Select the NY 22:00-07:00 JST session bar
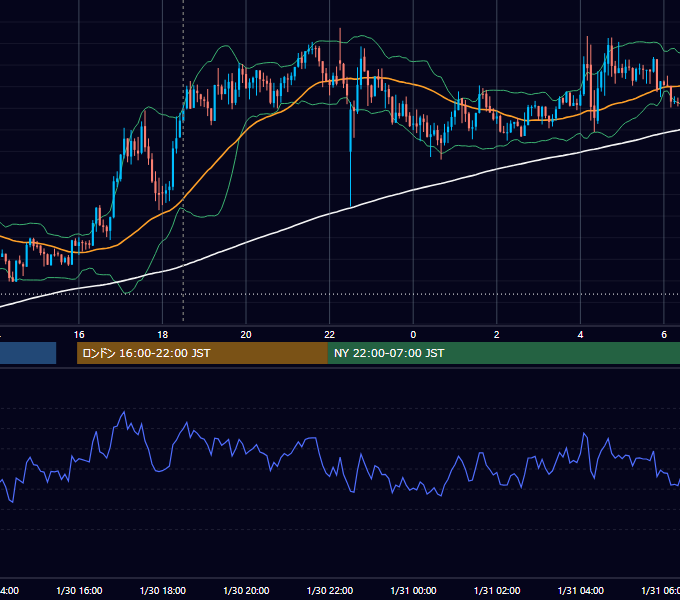 point(503,353)
